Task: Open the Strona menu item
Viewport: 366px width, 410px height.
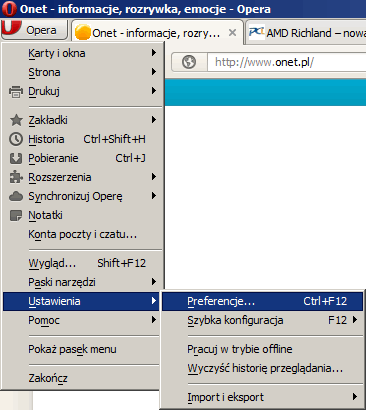Action: point(82,72)
